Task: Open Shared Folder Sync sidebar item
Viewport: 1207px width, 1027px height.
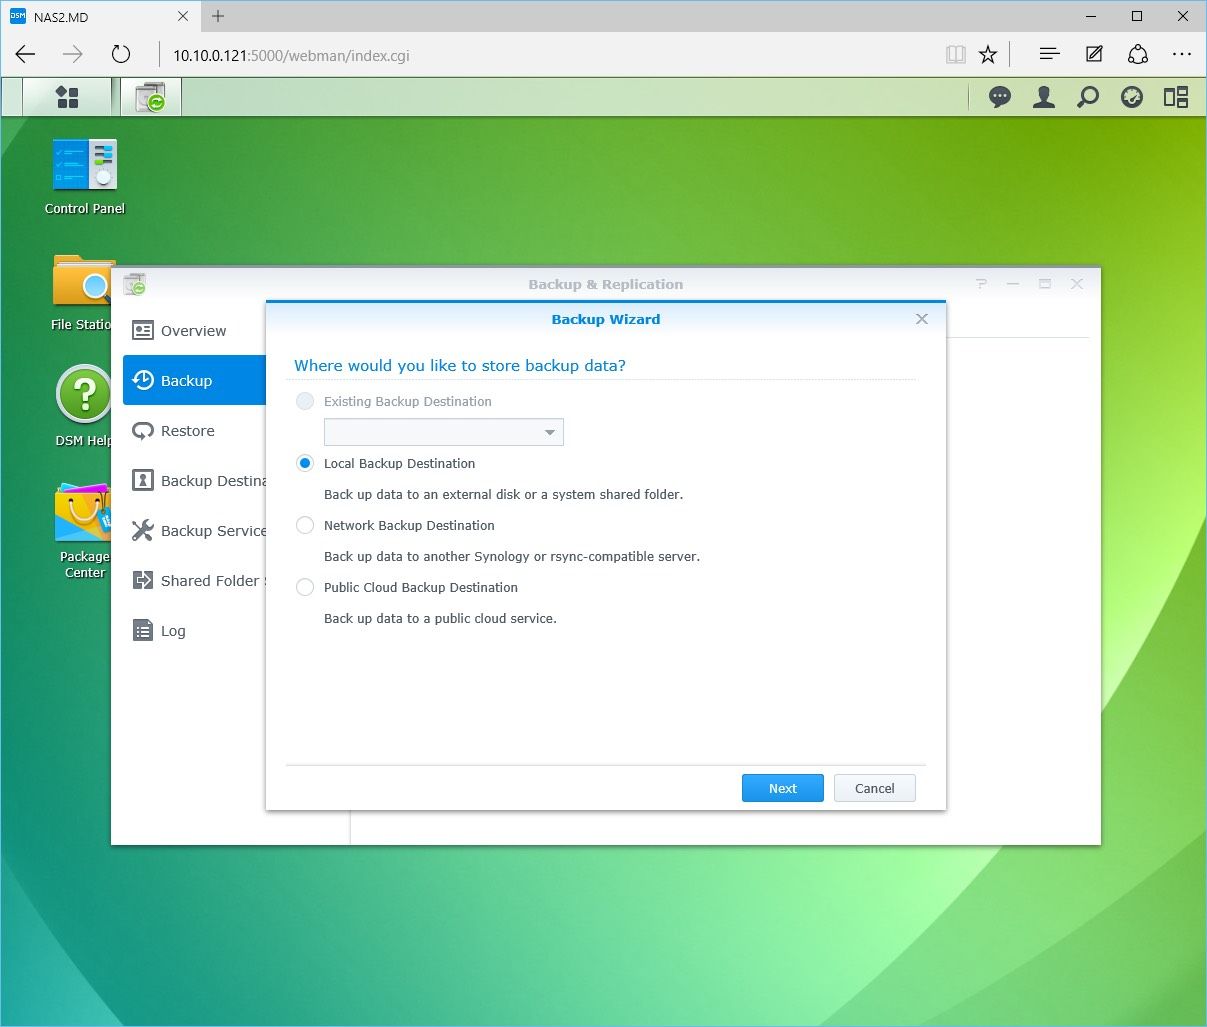Action: tap(194, 581)
